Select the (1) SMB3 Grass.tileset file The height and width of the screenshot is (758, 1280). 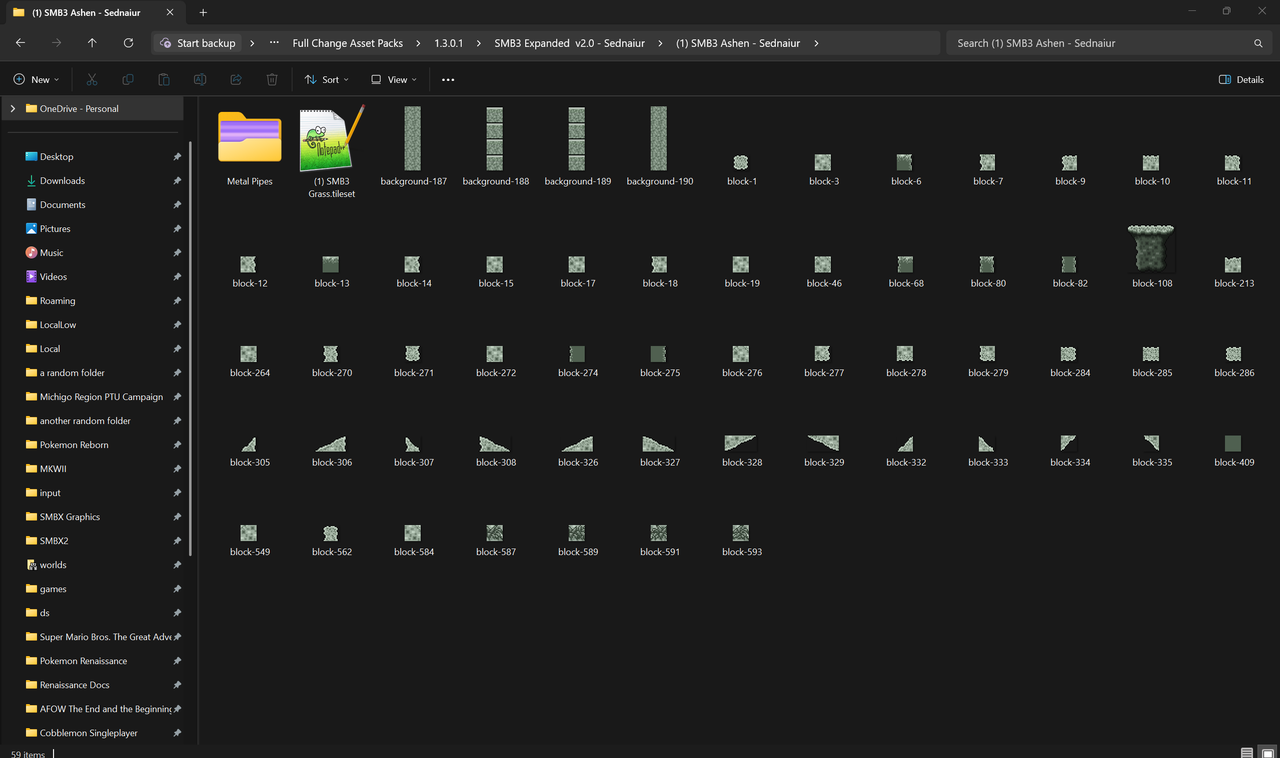tap(332, 150)
